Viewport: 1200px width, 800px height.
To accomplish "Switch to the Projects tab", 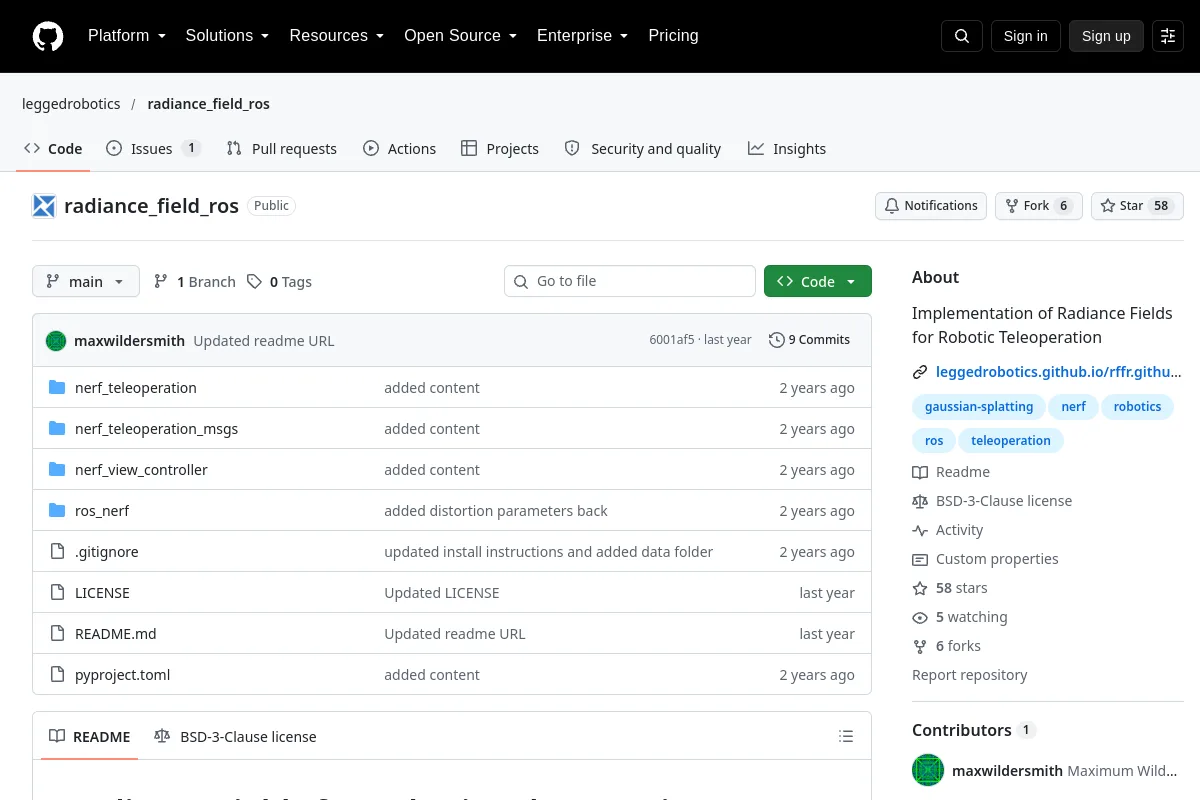I will coord(500,148).
